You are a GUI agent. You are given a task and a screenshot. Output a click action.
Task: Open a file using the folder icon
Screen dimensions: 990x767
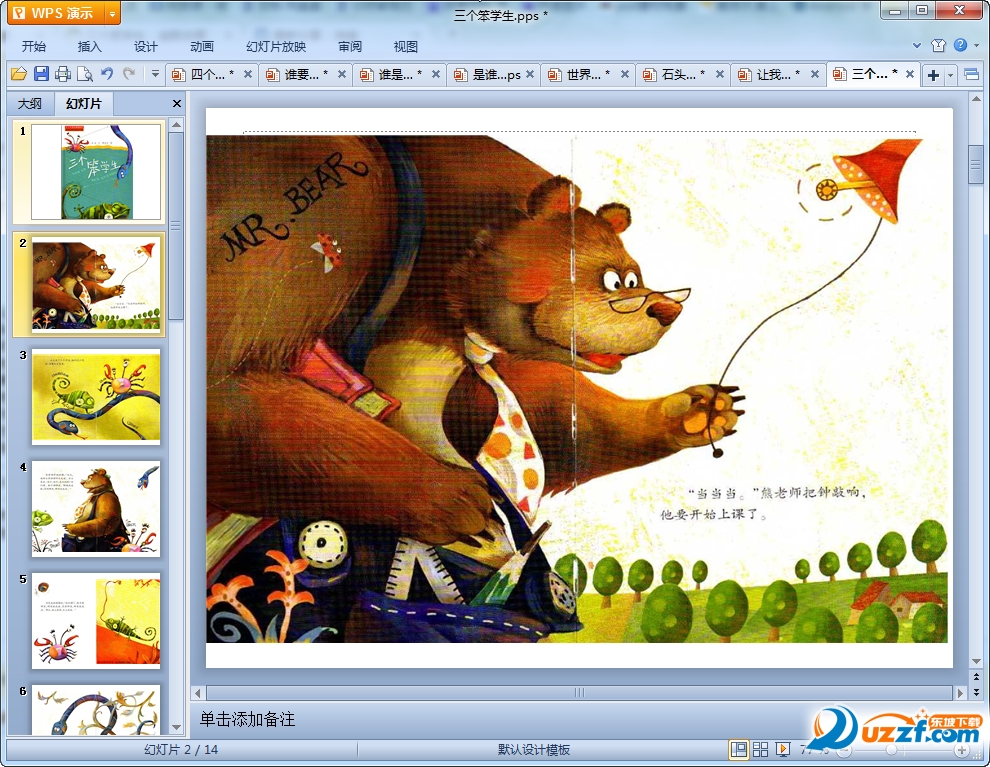[19, 74]
